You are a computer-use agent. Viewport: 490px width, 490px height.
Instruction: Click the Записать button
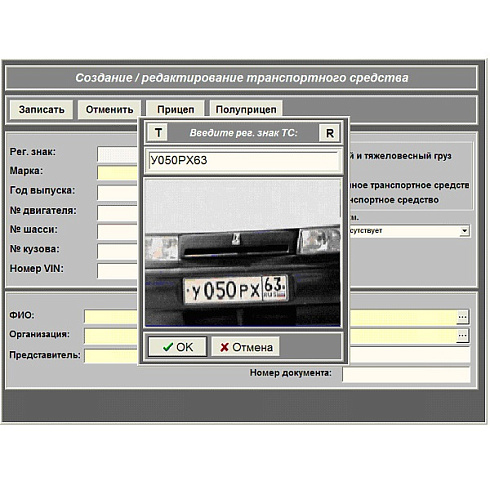tap(41, 110)
